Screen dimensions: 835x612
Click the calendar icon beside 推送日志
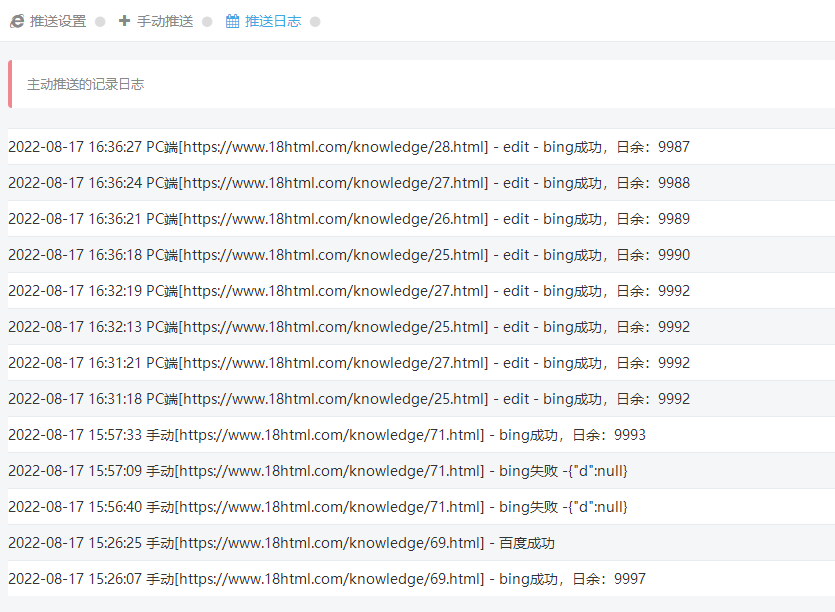tap(232, 21)
